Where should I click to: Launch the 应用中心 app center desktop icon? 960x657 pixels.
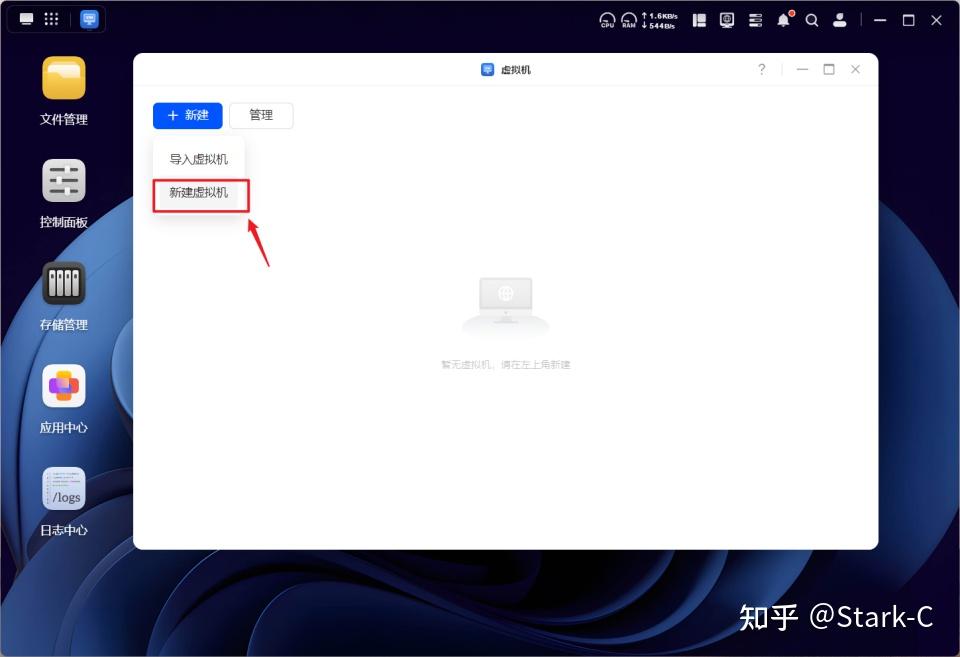64,386
